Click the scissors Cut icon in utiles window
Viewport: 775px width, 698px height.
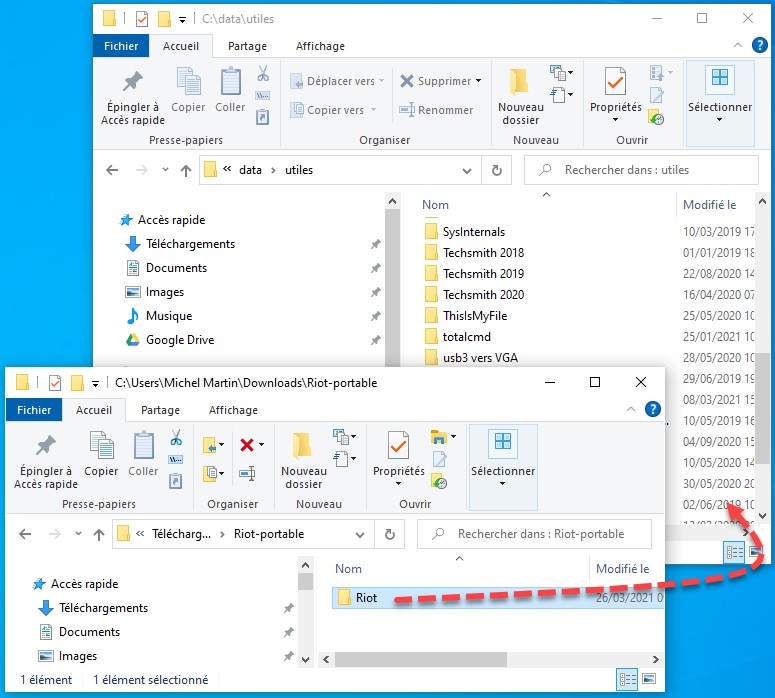[263, 74]
